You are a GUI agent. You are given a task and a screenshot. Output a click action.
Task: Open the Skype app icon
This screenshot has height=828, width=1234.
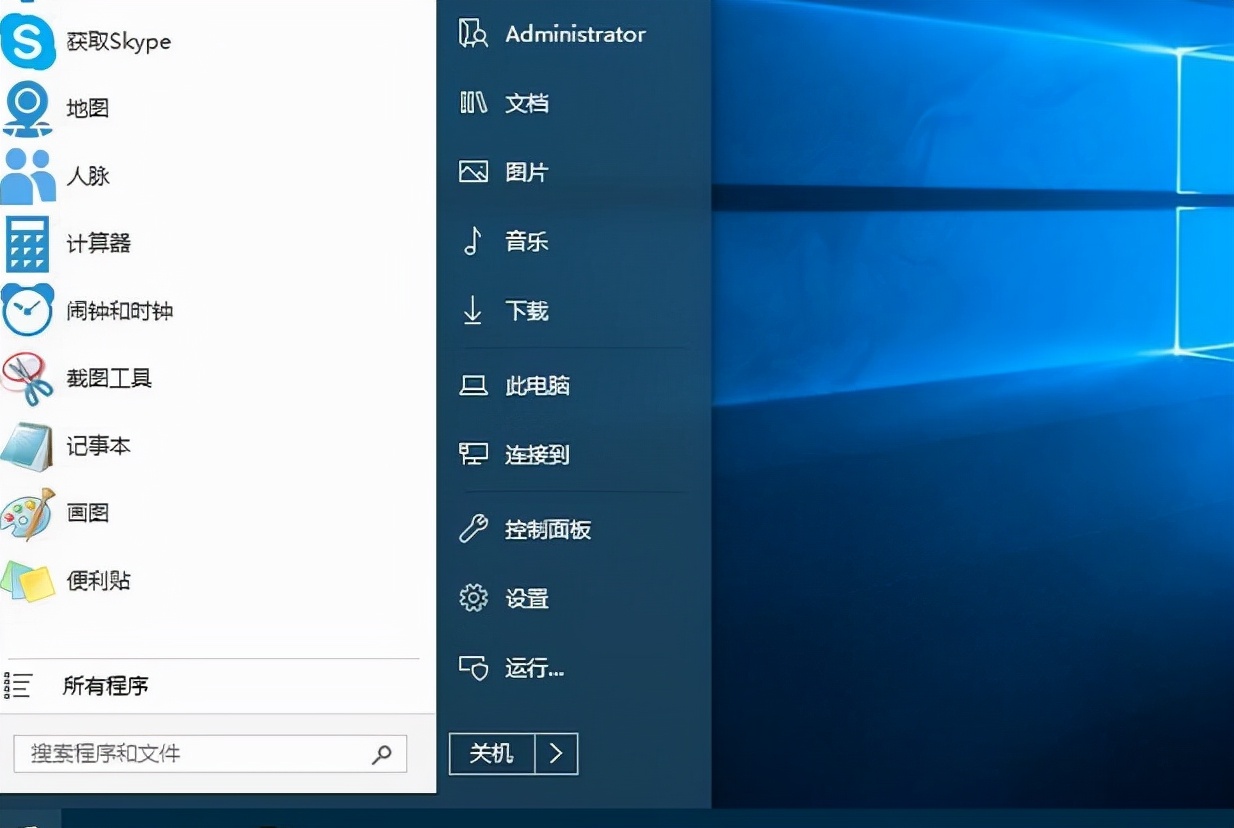[x=28, y=42]
